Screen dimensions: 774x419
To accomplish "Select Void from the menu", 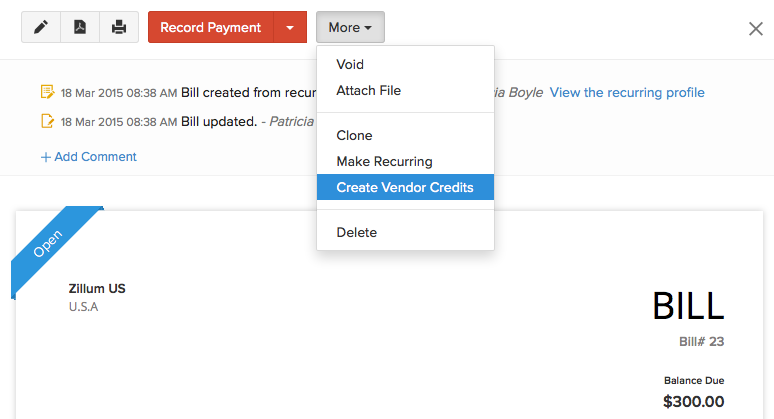I will (350, 64).
